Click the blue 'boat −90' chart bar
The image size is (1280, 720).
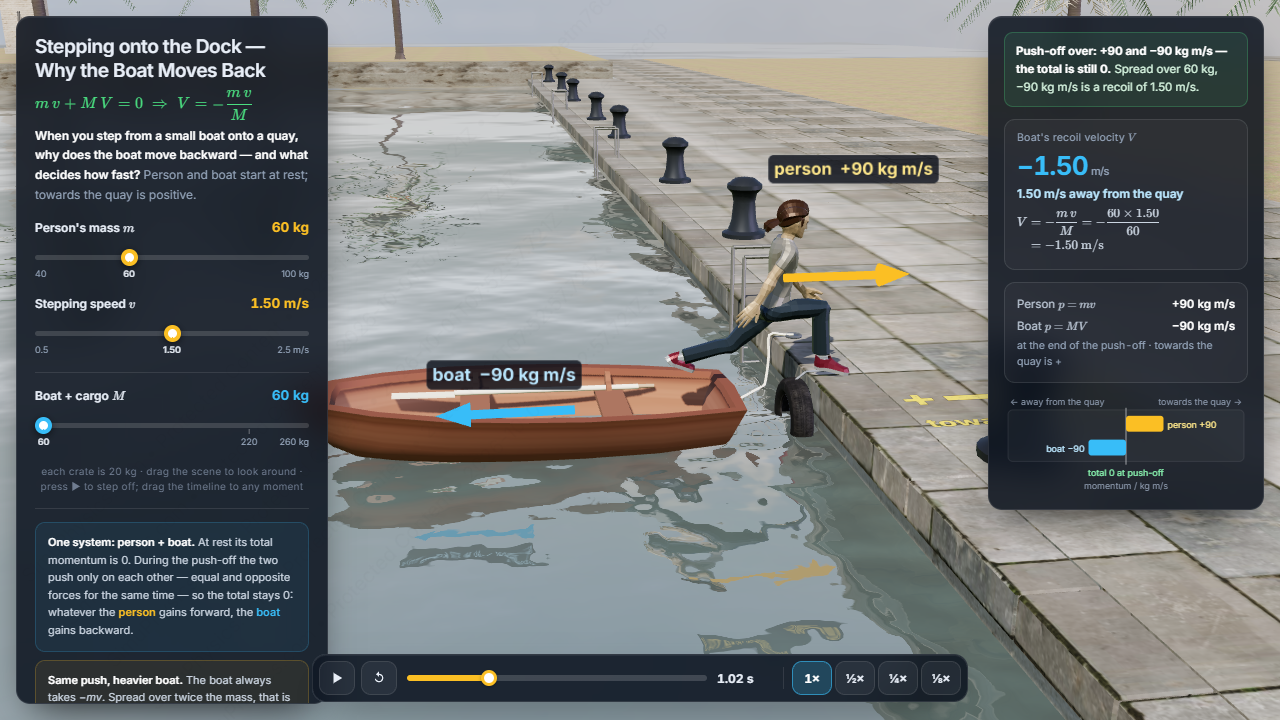point(1107,448)
